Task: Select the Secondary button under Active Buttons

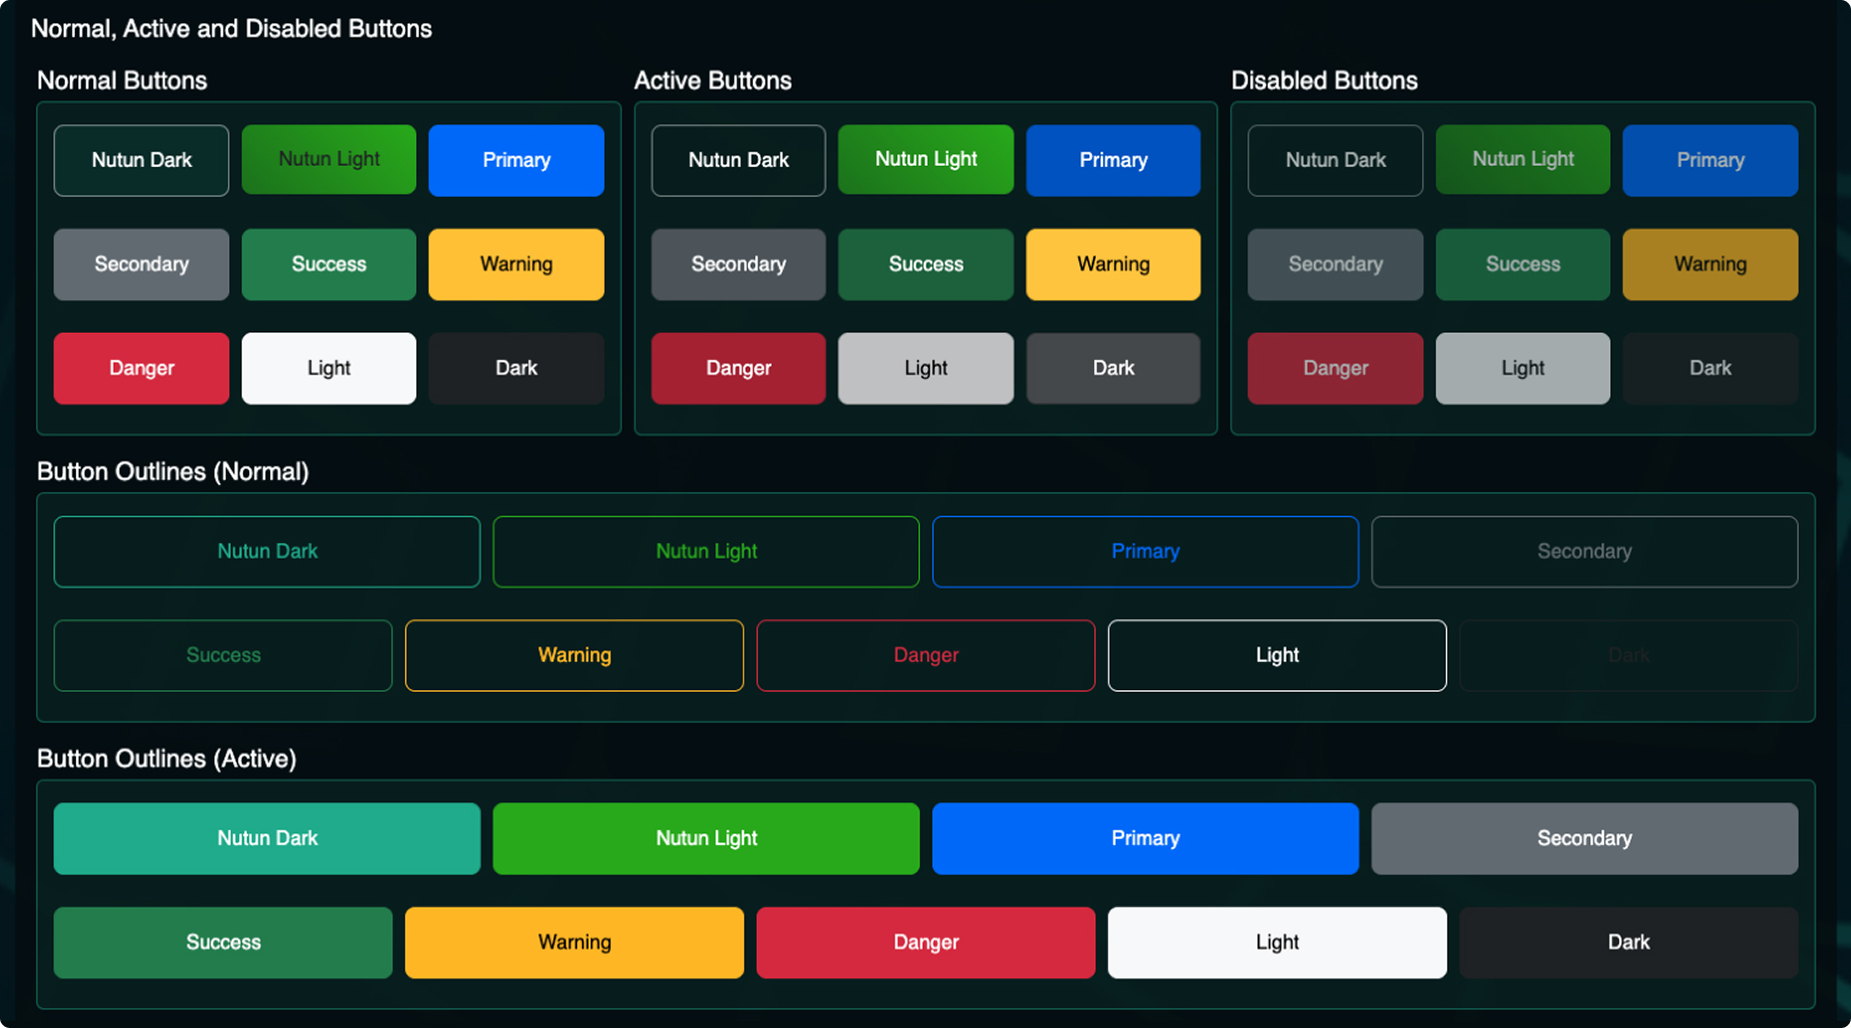Action: point(738,264)
